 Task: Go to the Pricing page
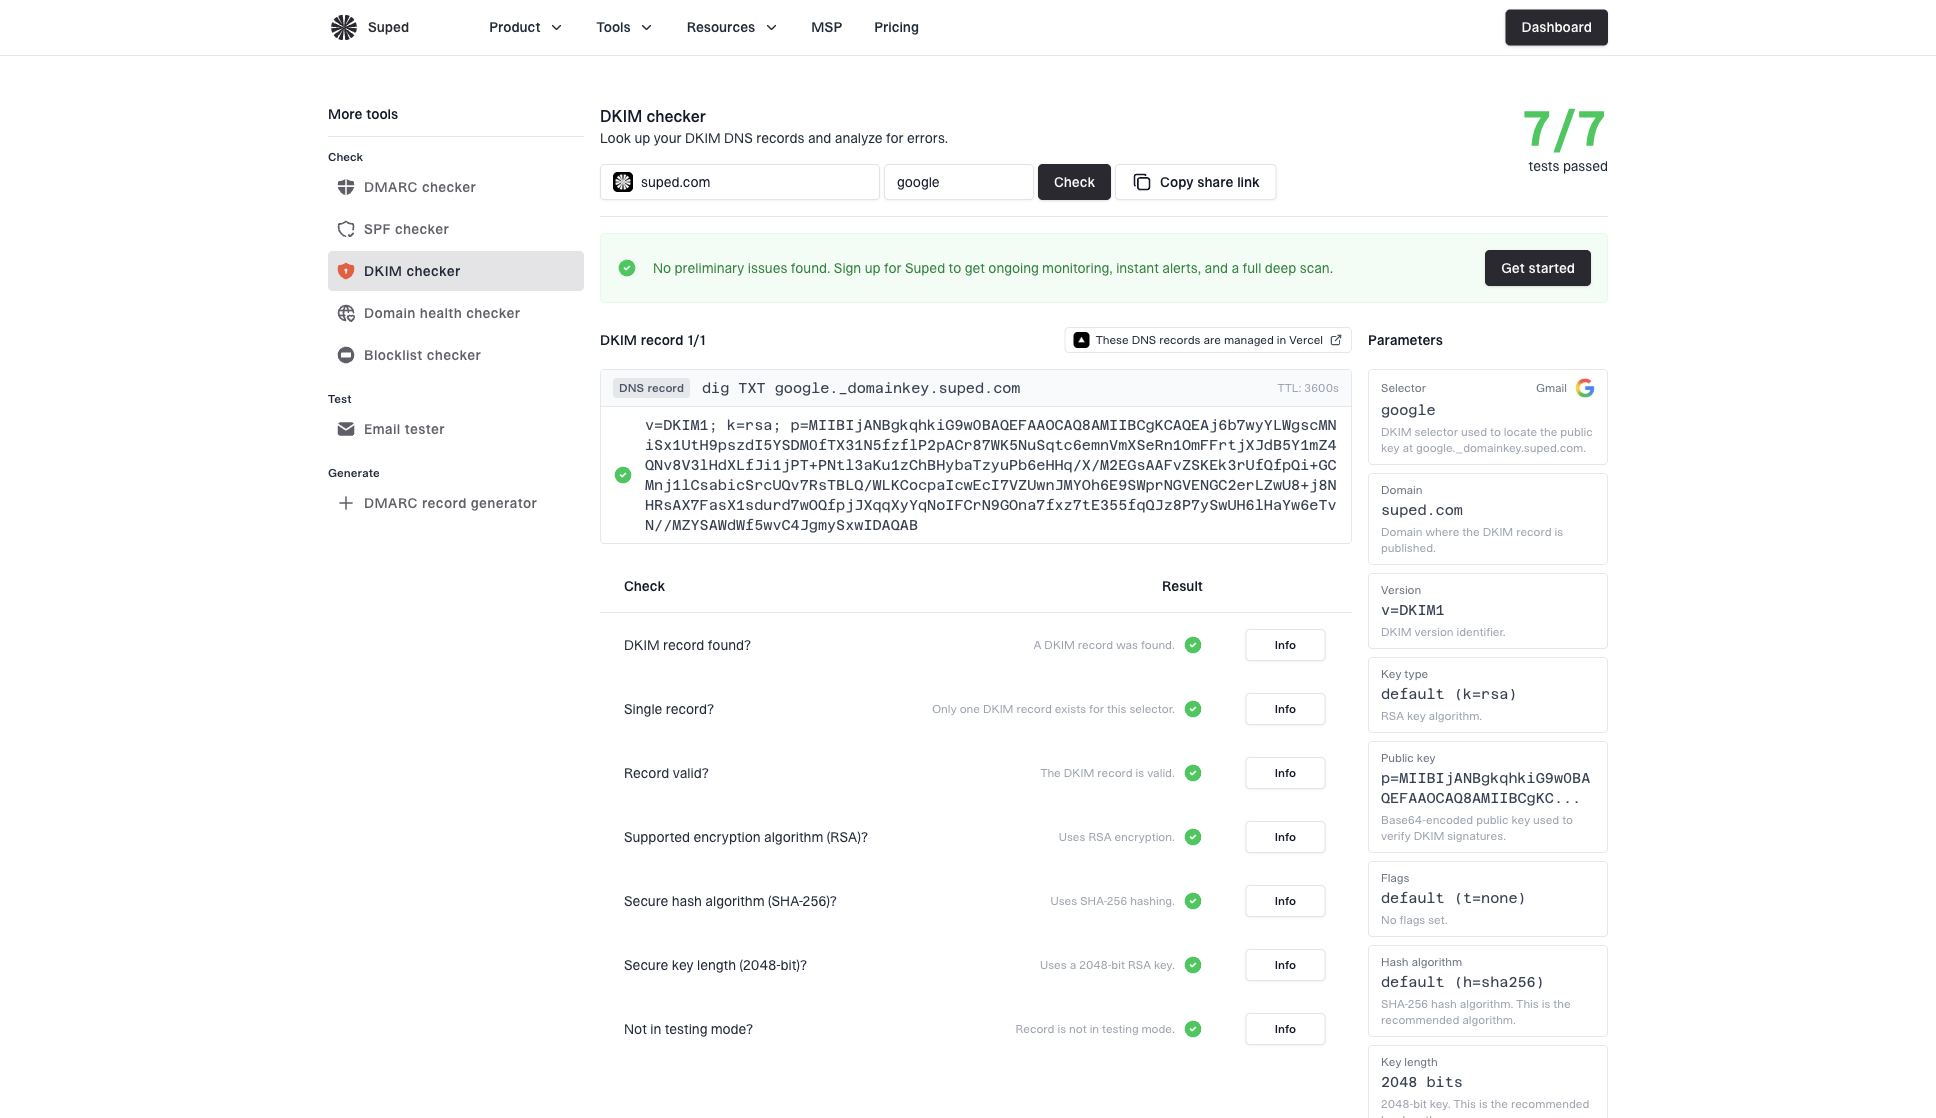click(896, 27)
